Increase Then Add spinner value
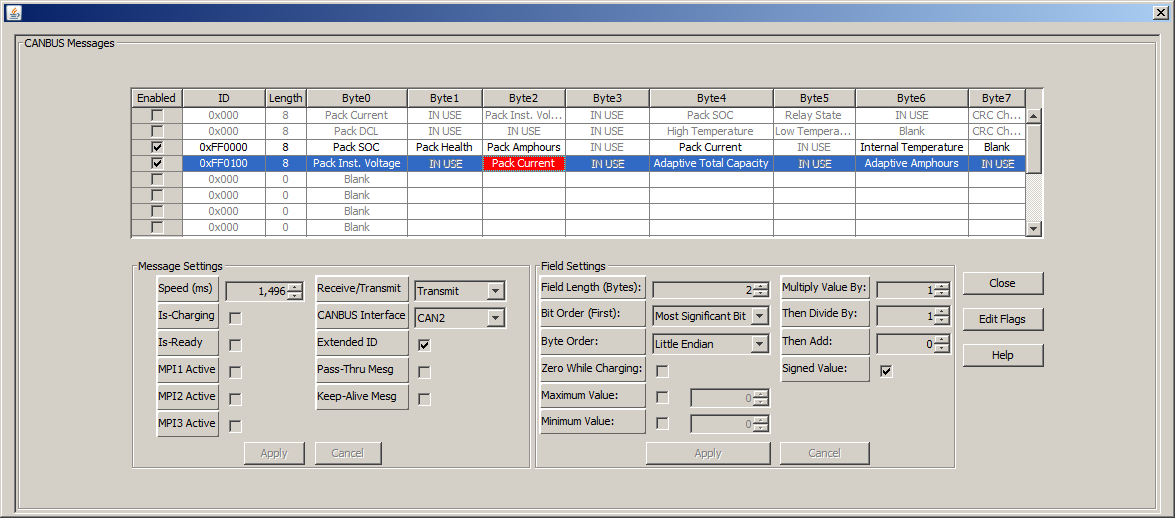 pos(942,340)
